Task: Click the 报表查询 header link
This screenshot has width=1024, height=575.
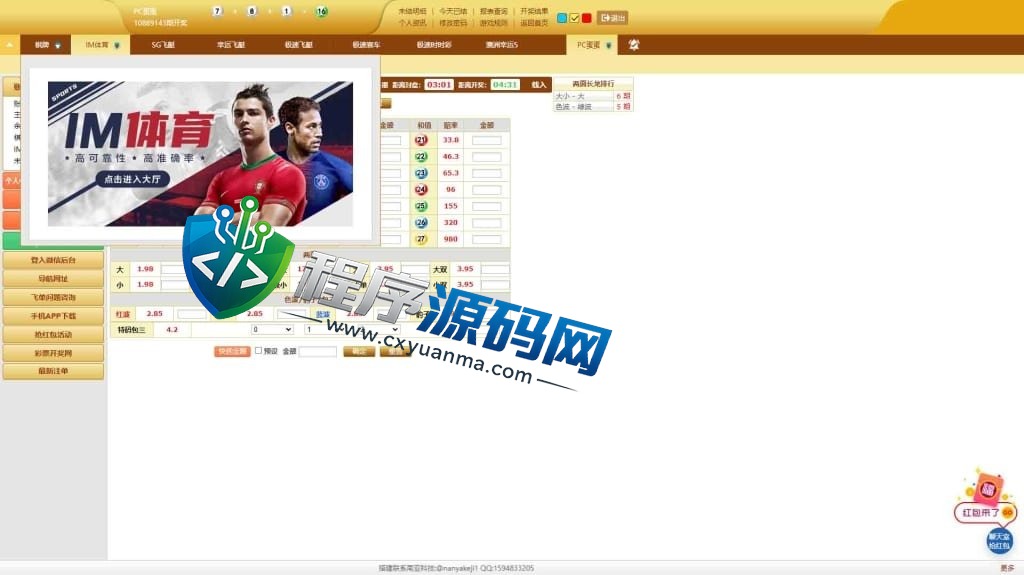Action: (x=494, y=11)
